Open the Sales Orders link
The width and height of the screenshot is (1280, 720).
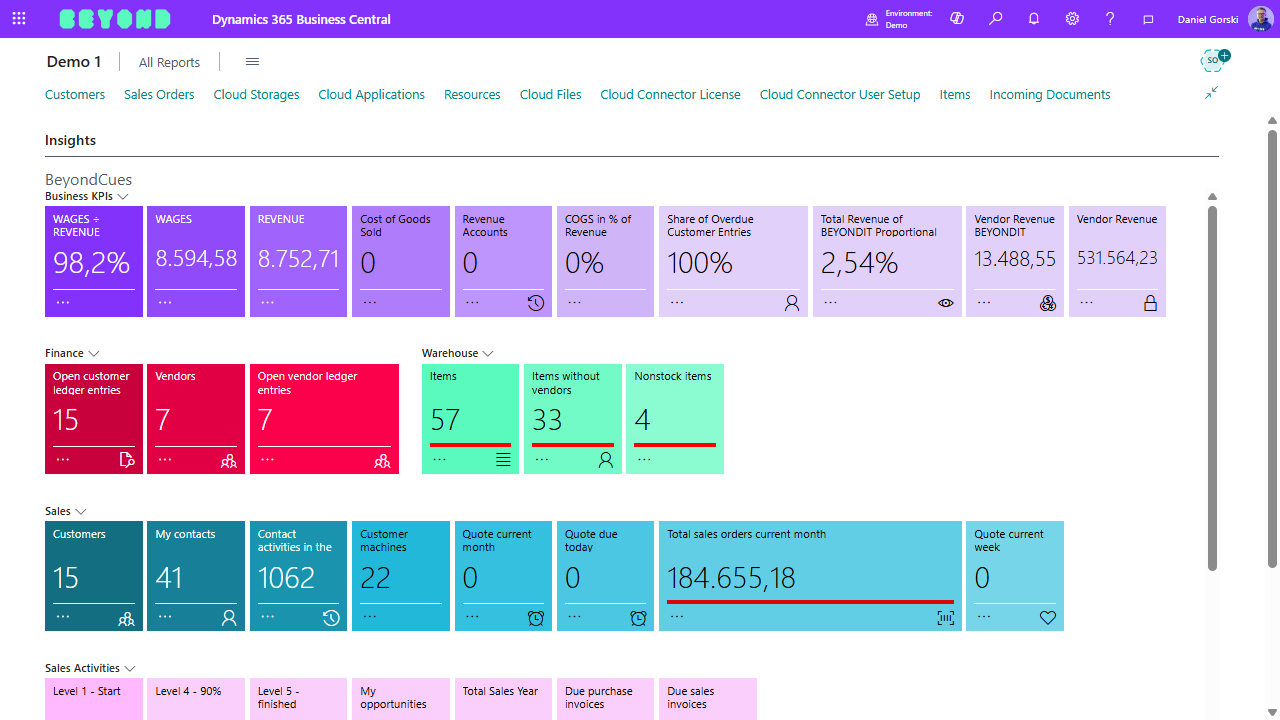(x=159, y=95)
